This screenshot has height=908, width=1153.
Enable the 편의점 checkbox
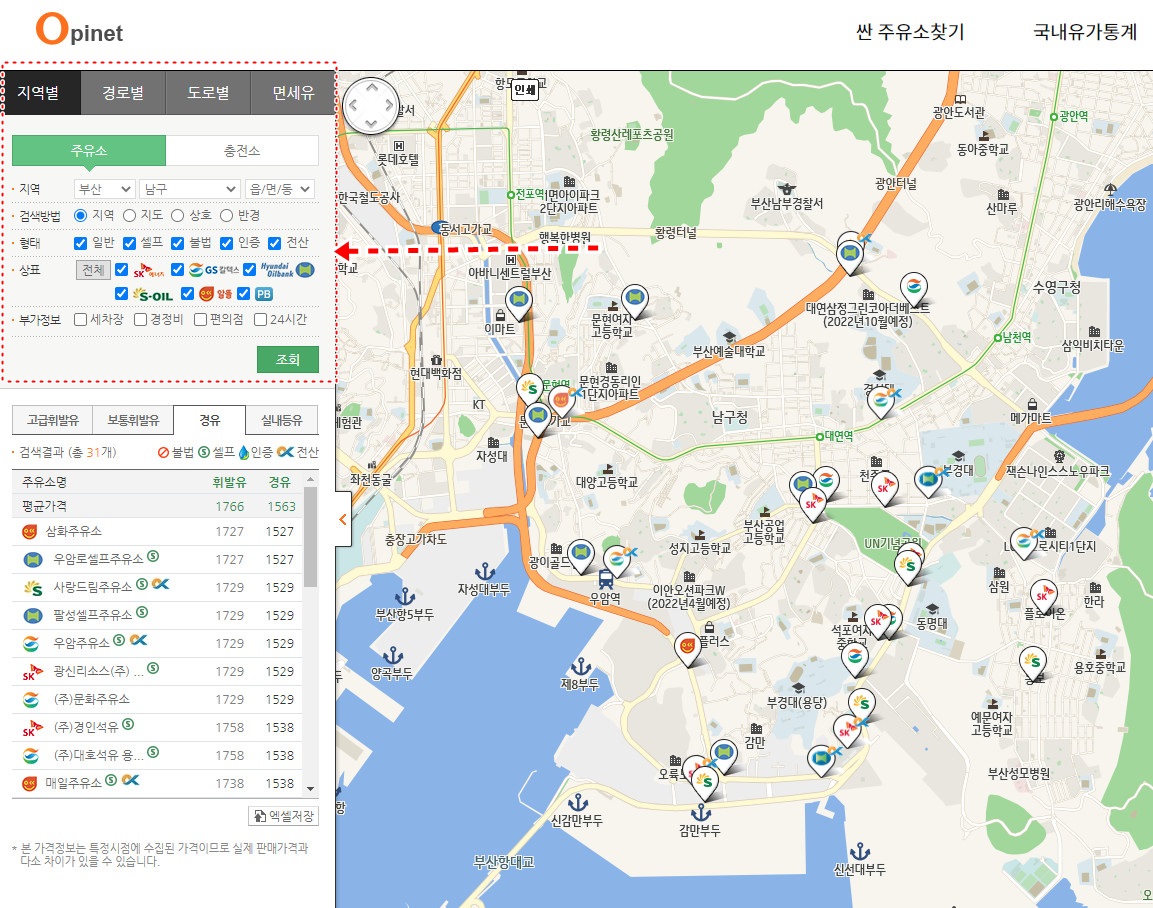coord(200,319)
